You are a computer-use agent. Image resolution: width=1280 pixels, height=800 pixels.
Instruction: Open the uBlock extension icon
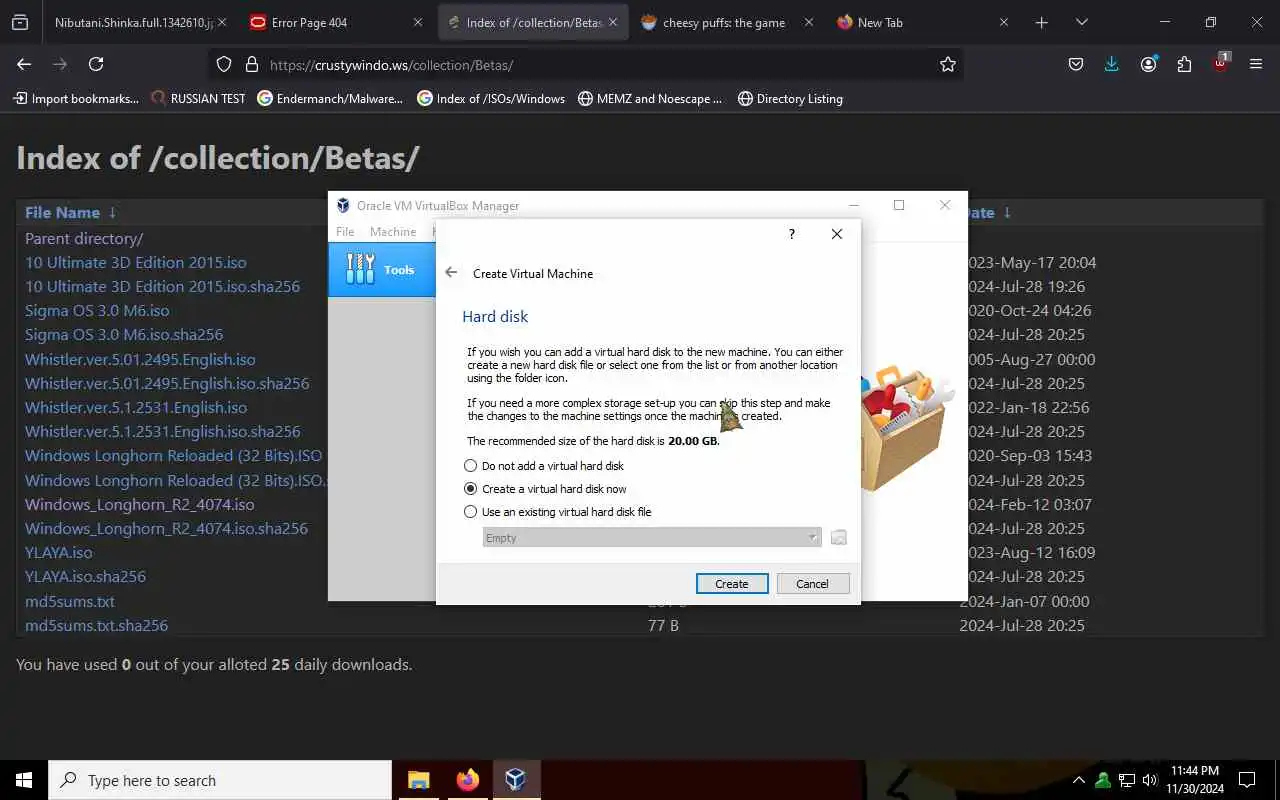1221,62
